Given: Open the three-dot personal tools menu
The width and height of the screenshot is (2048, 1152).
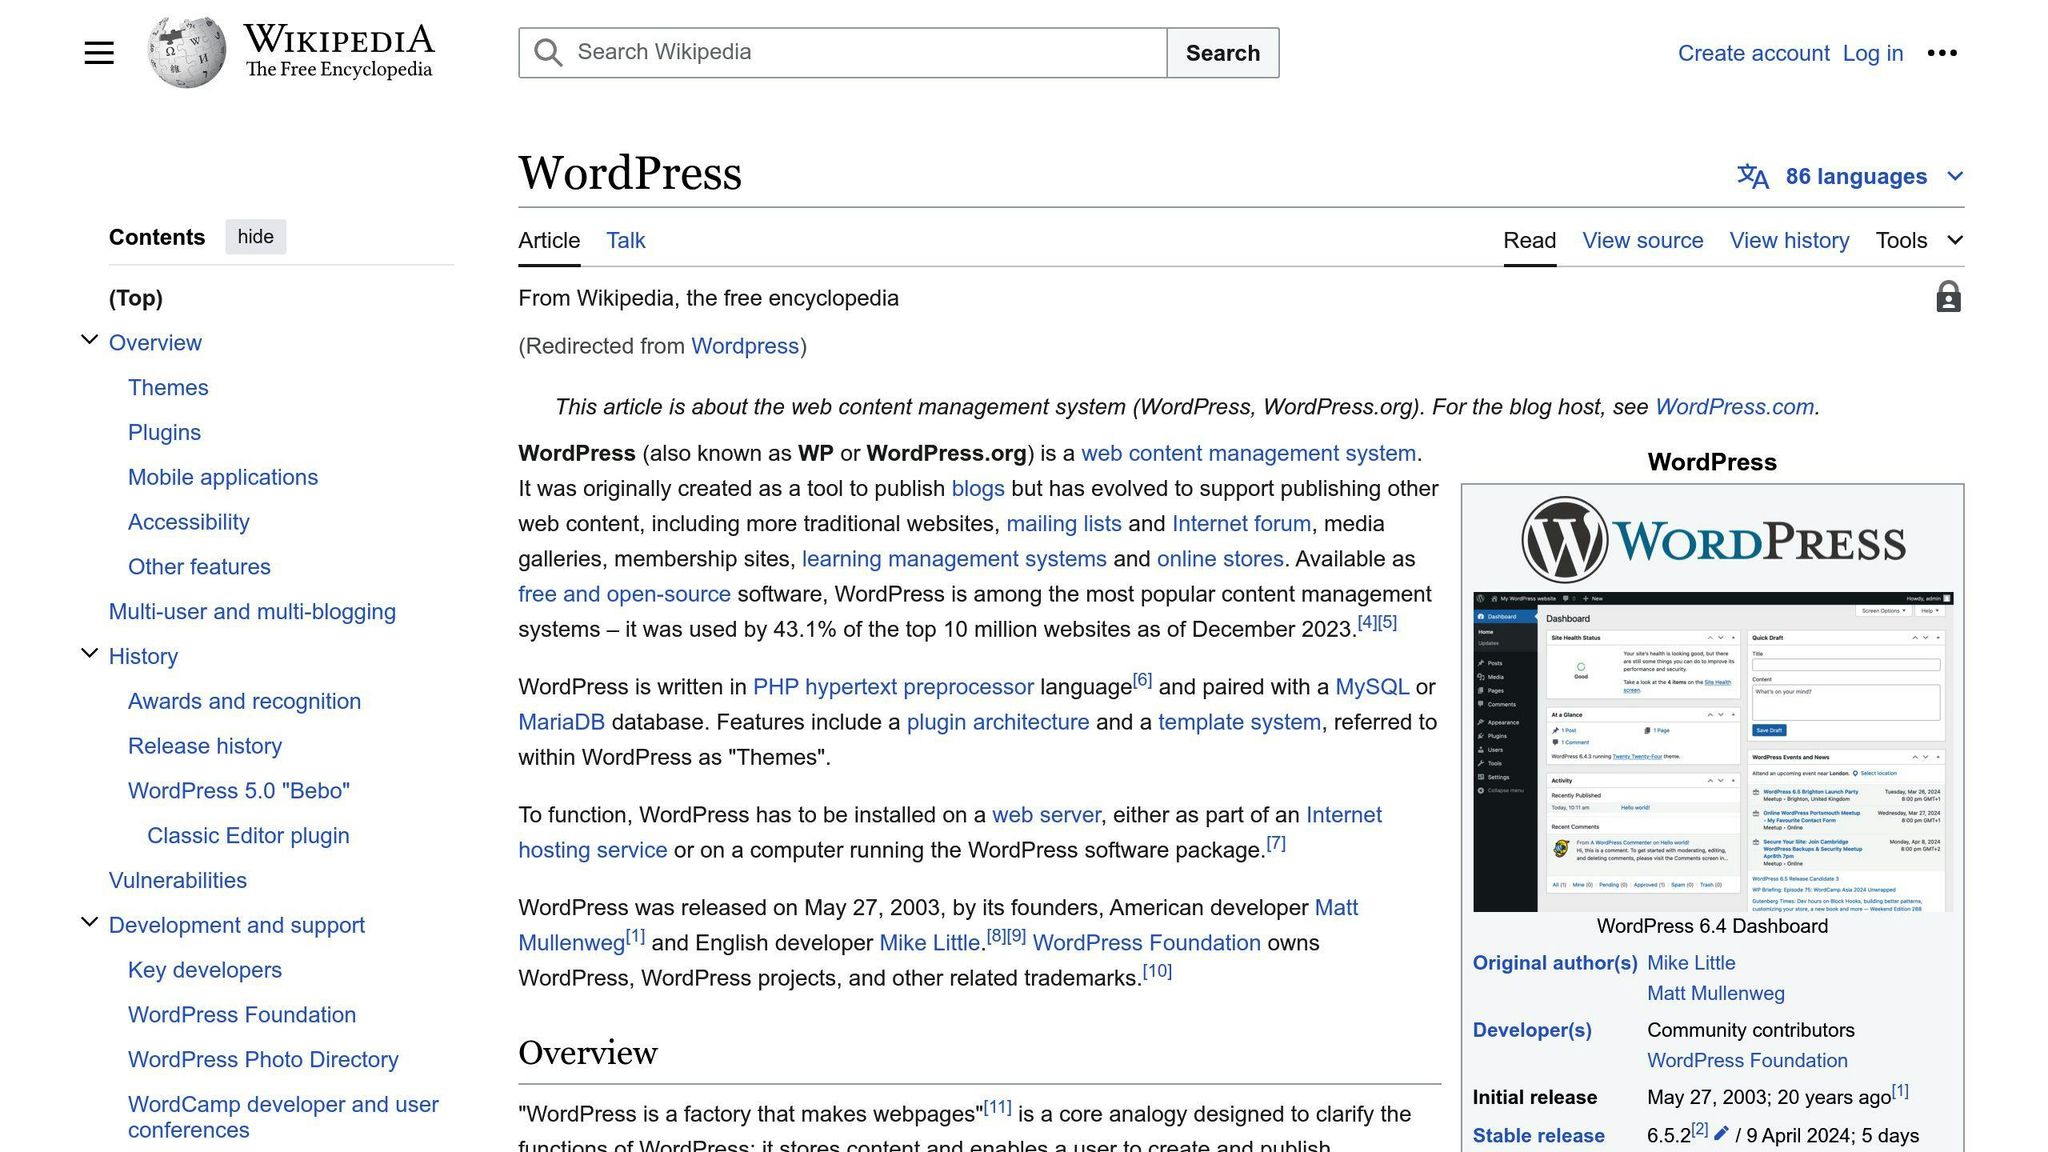Looking at the screenshot, I should (x=1942, y=53).
